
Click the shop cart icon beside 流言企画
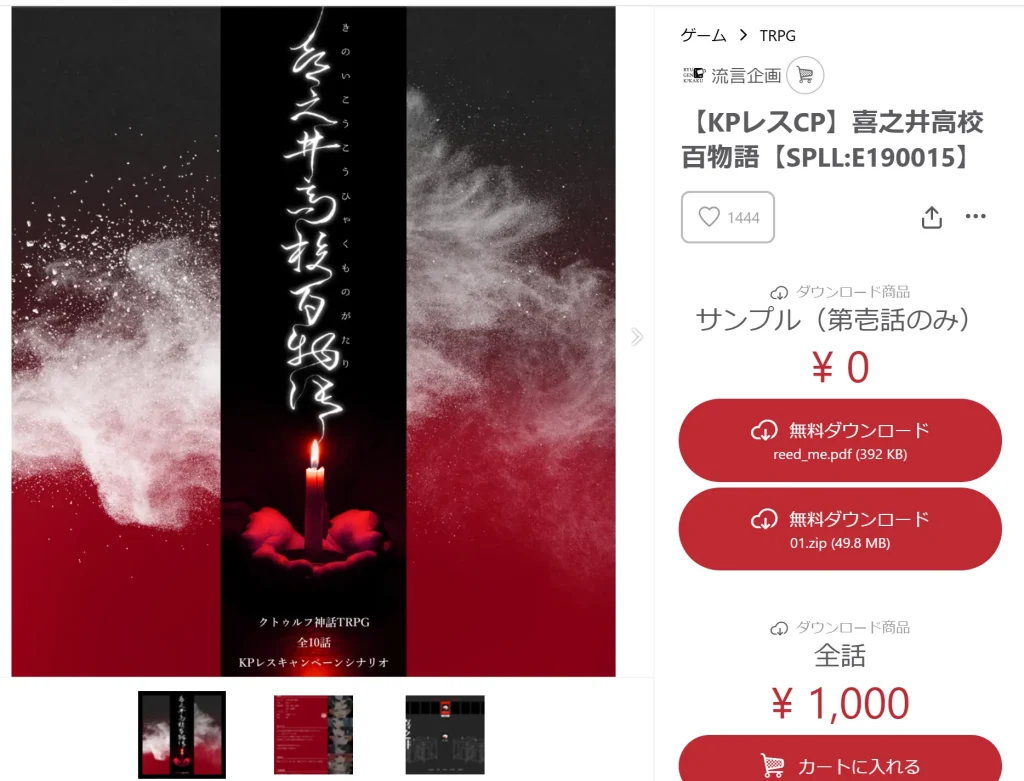[x=805, y=75]
